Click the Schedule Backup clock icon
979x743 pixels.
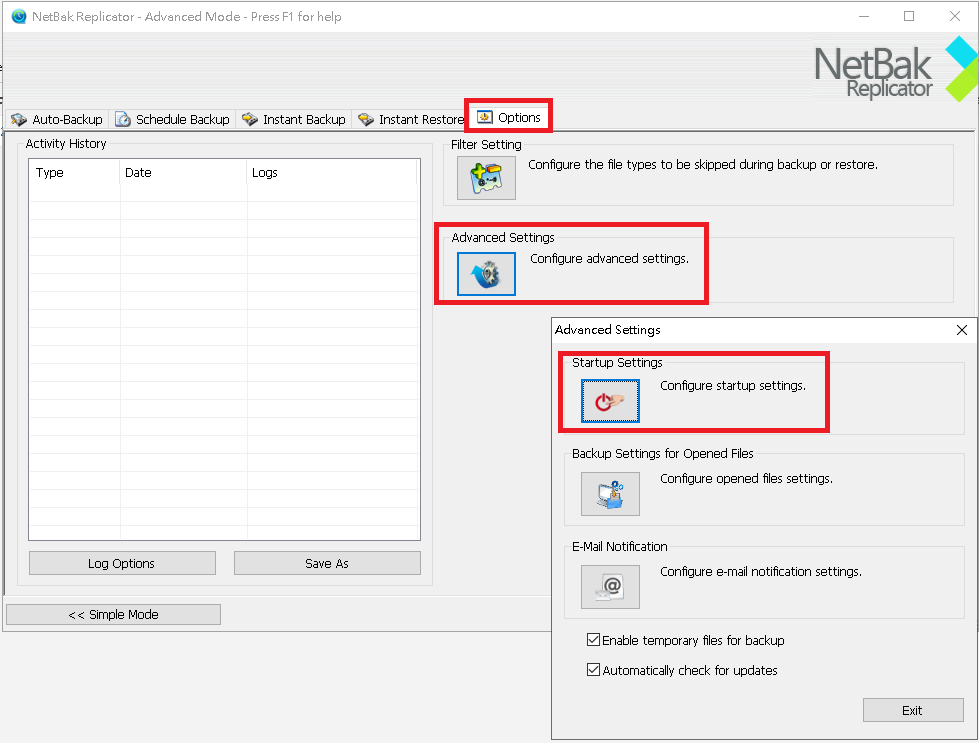123,119
